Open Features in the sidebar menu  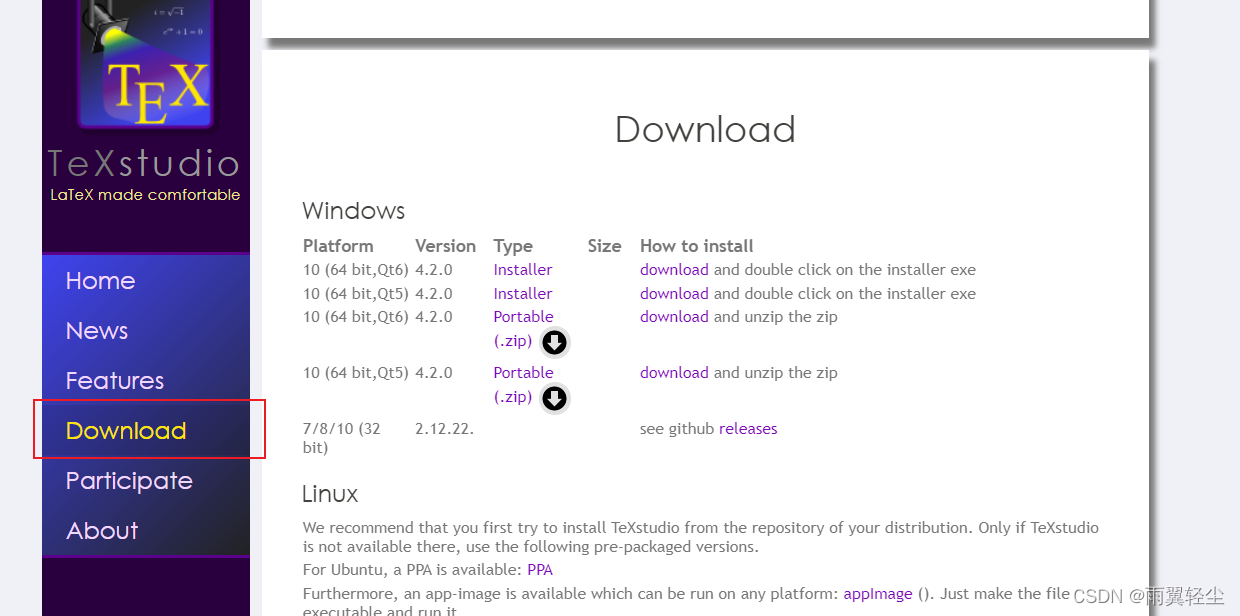click(115, 381)
